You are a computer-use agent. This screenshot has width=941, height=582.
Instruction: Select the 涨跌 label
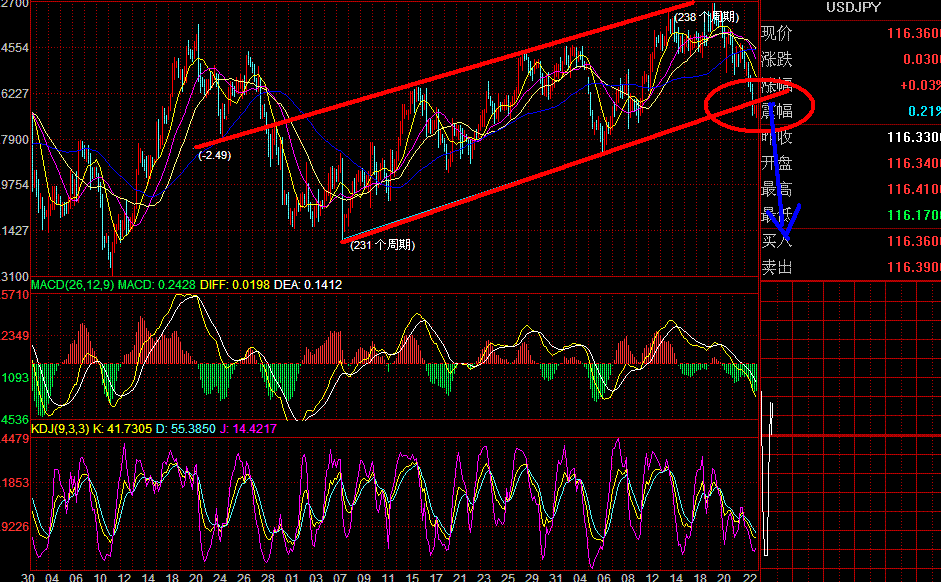pyautogui.click(x=776, y=59)
